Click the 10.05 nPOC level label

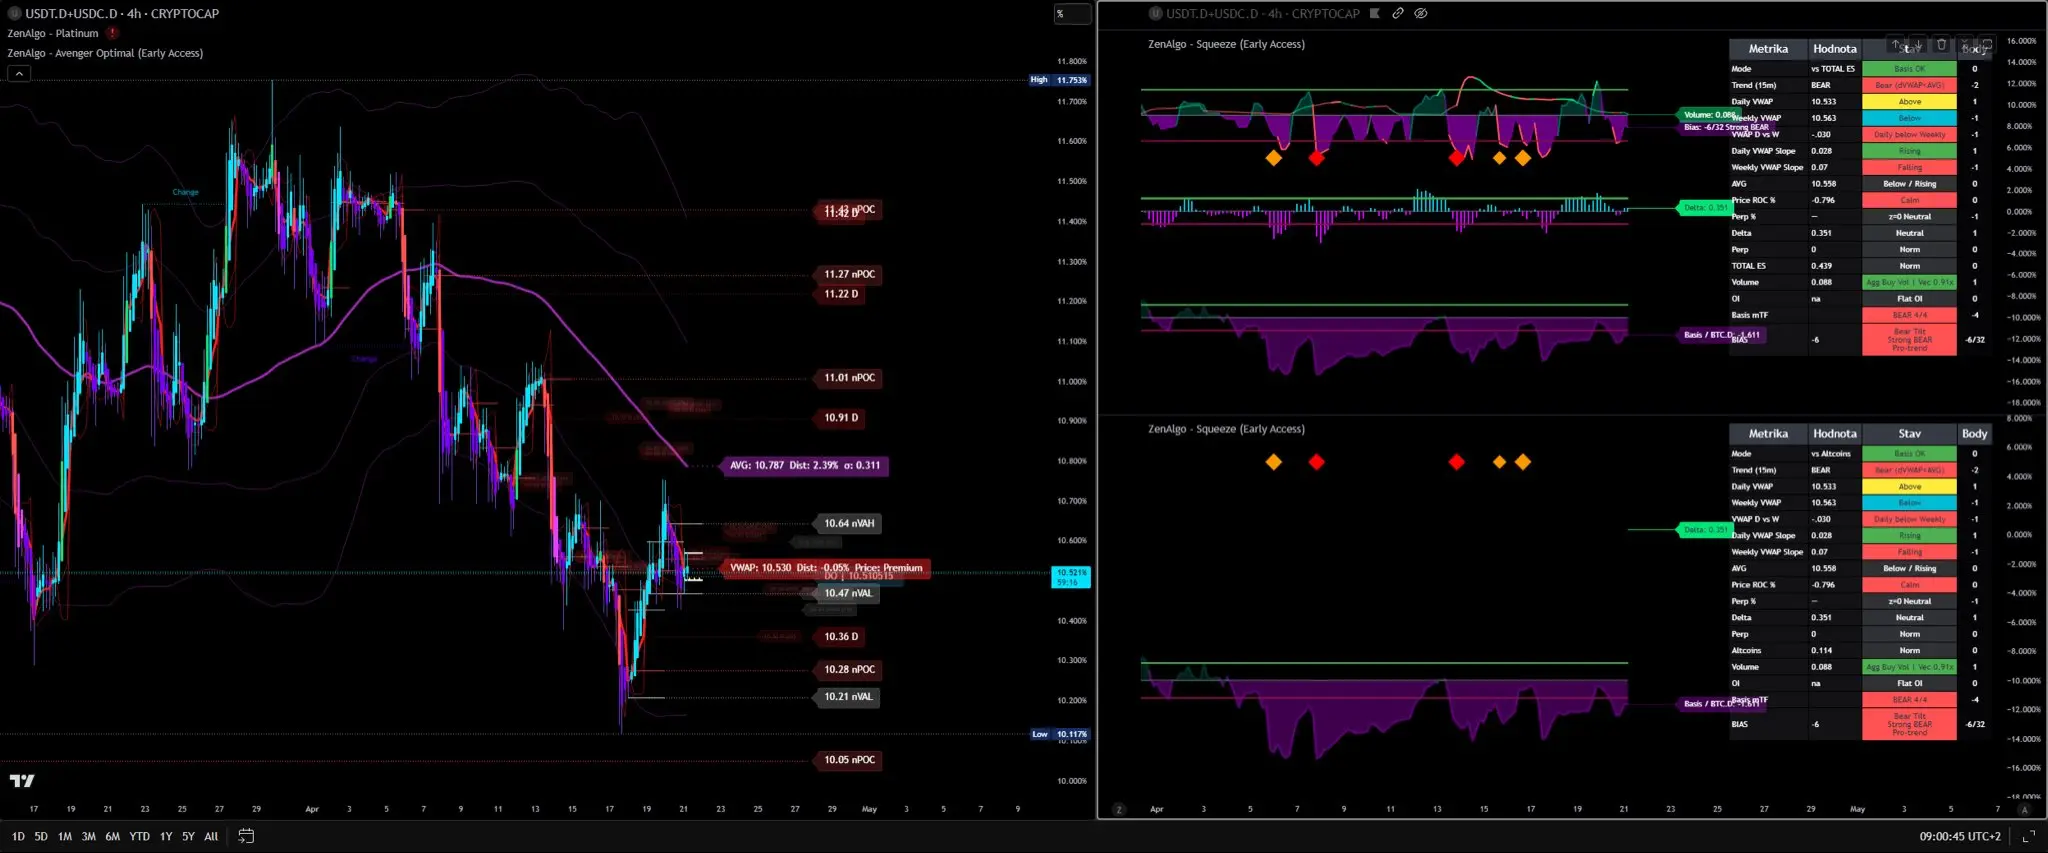click(849, 760)
